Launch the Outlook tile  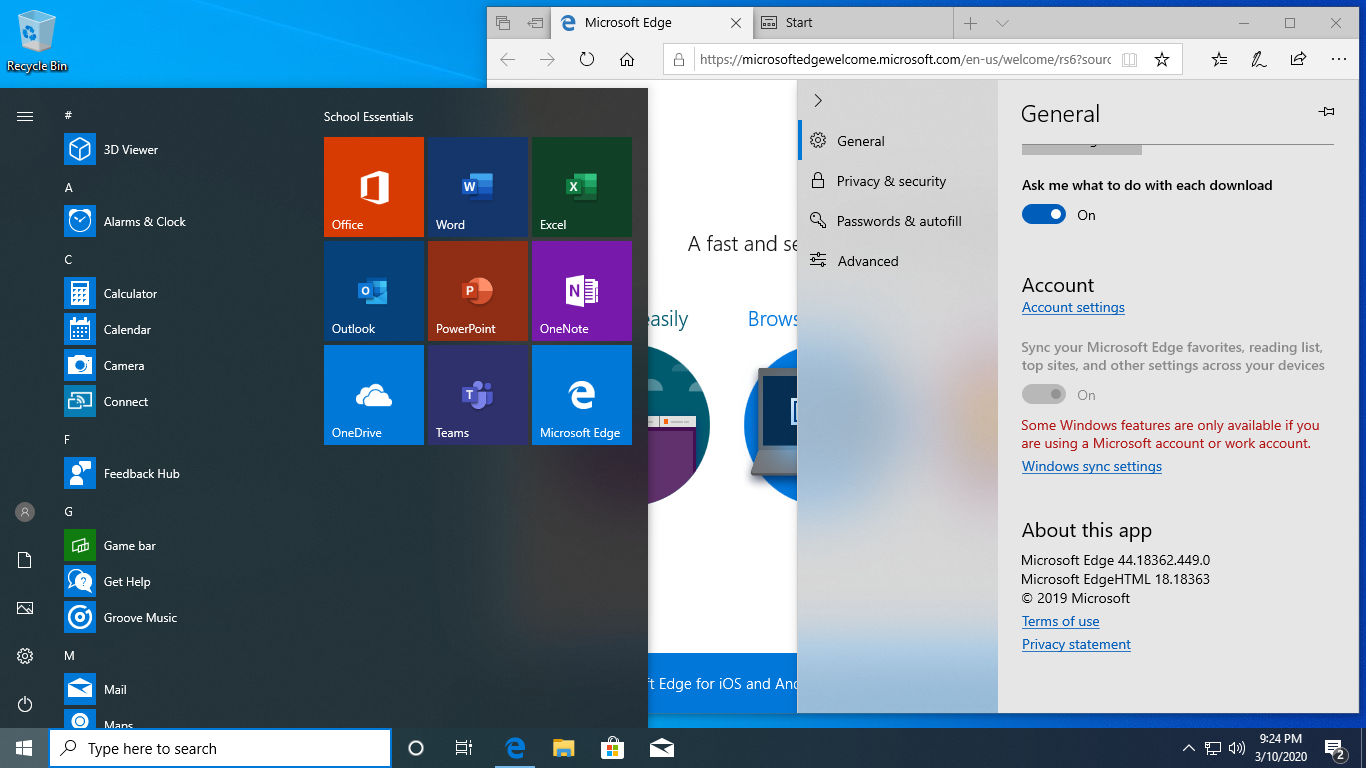pos(374,291)
